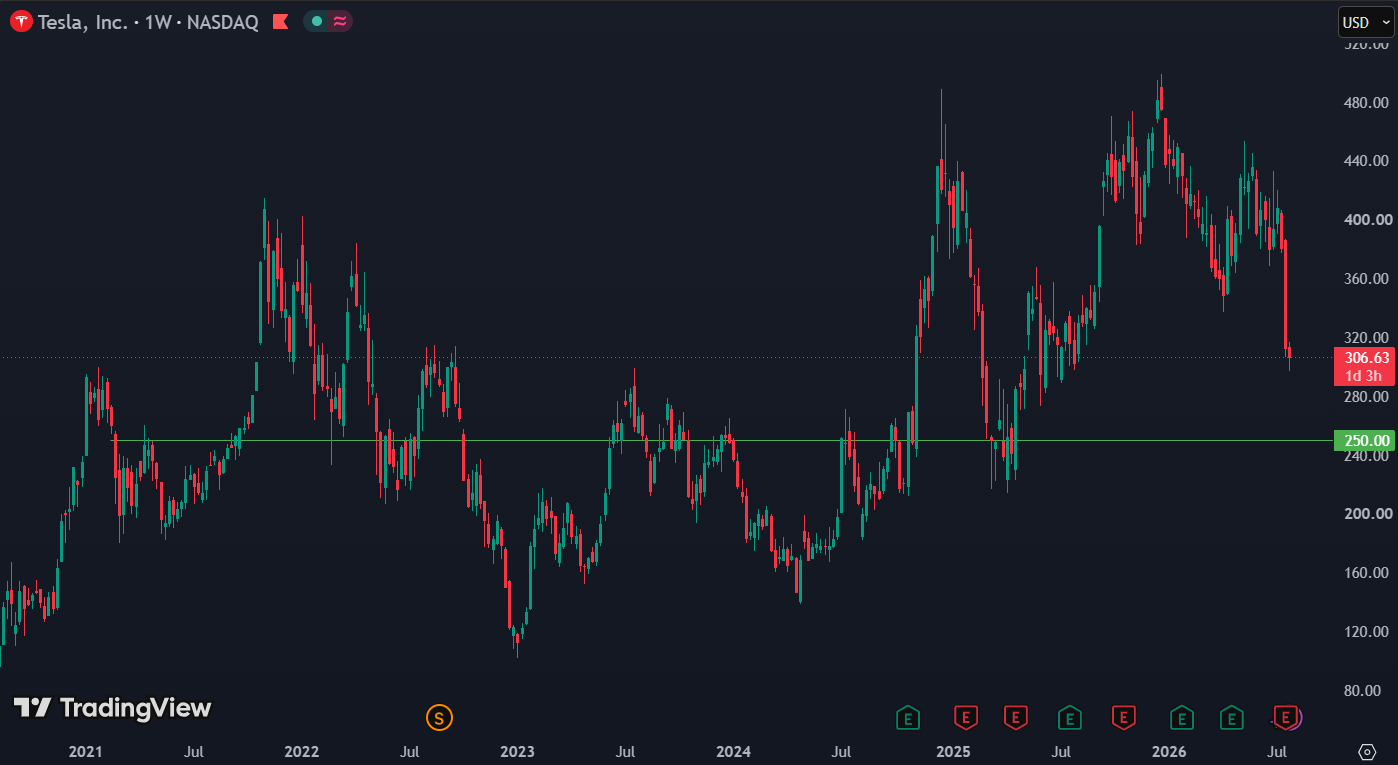Select the green horizontal line at 250
The height and width of the screenshot is (765, 1398).
[x=720, y=440]
